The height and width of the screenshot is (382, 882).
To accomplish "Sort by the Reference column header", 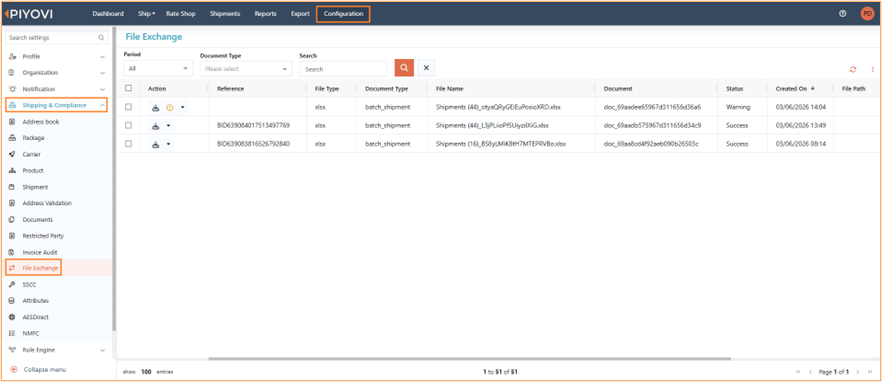I will pos(231,88).
